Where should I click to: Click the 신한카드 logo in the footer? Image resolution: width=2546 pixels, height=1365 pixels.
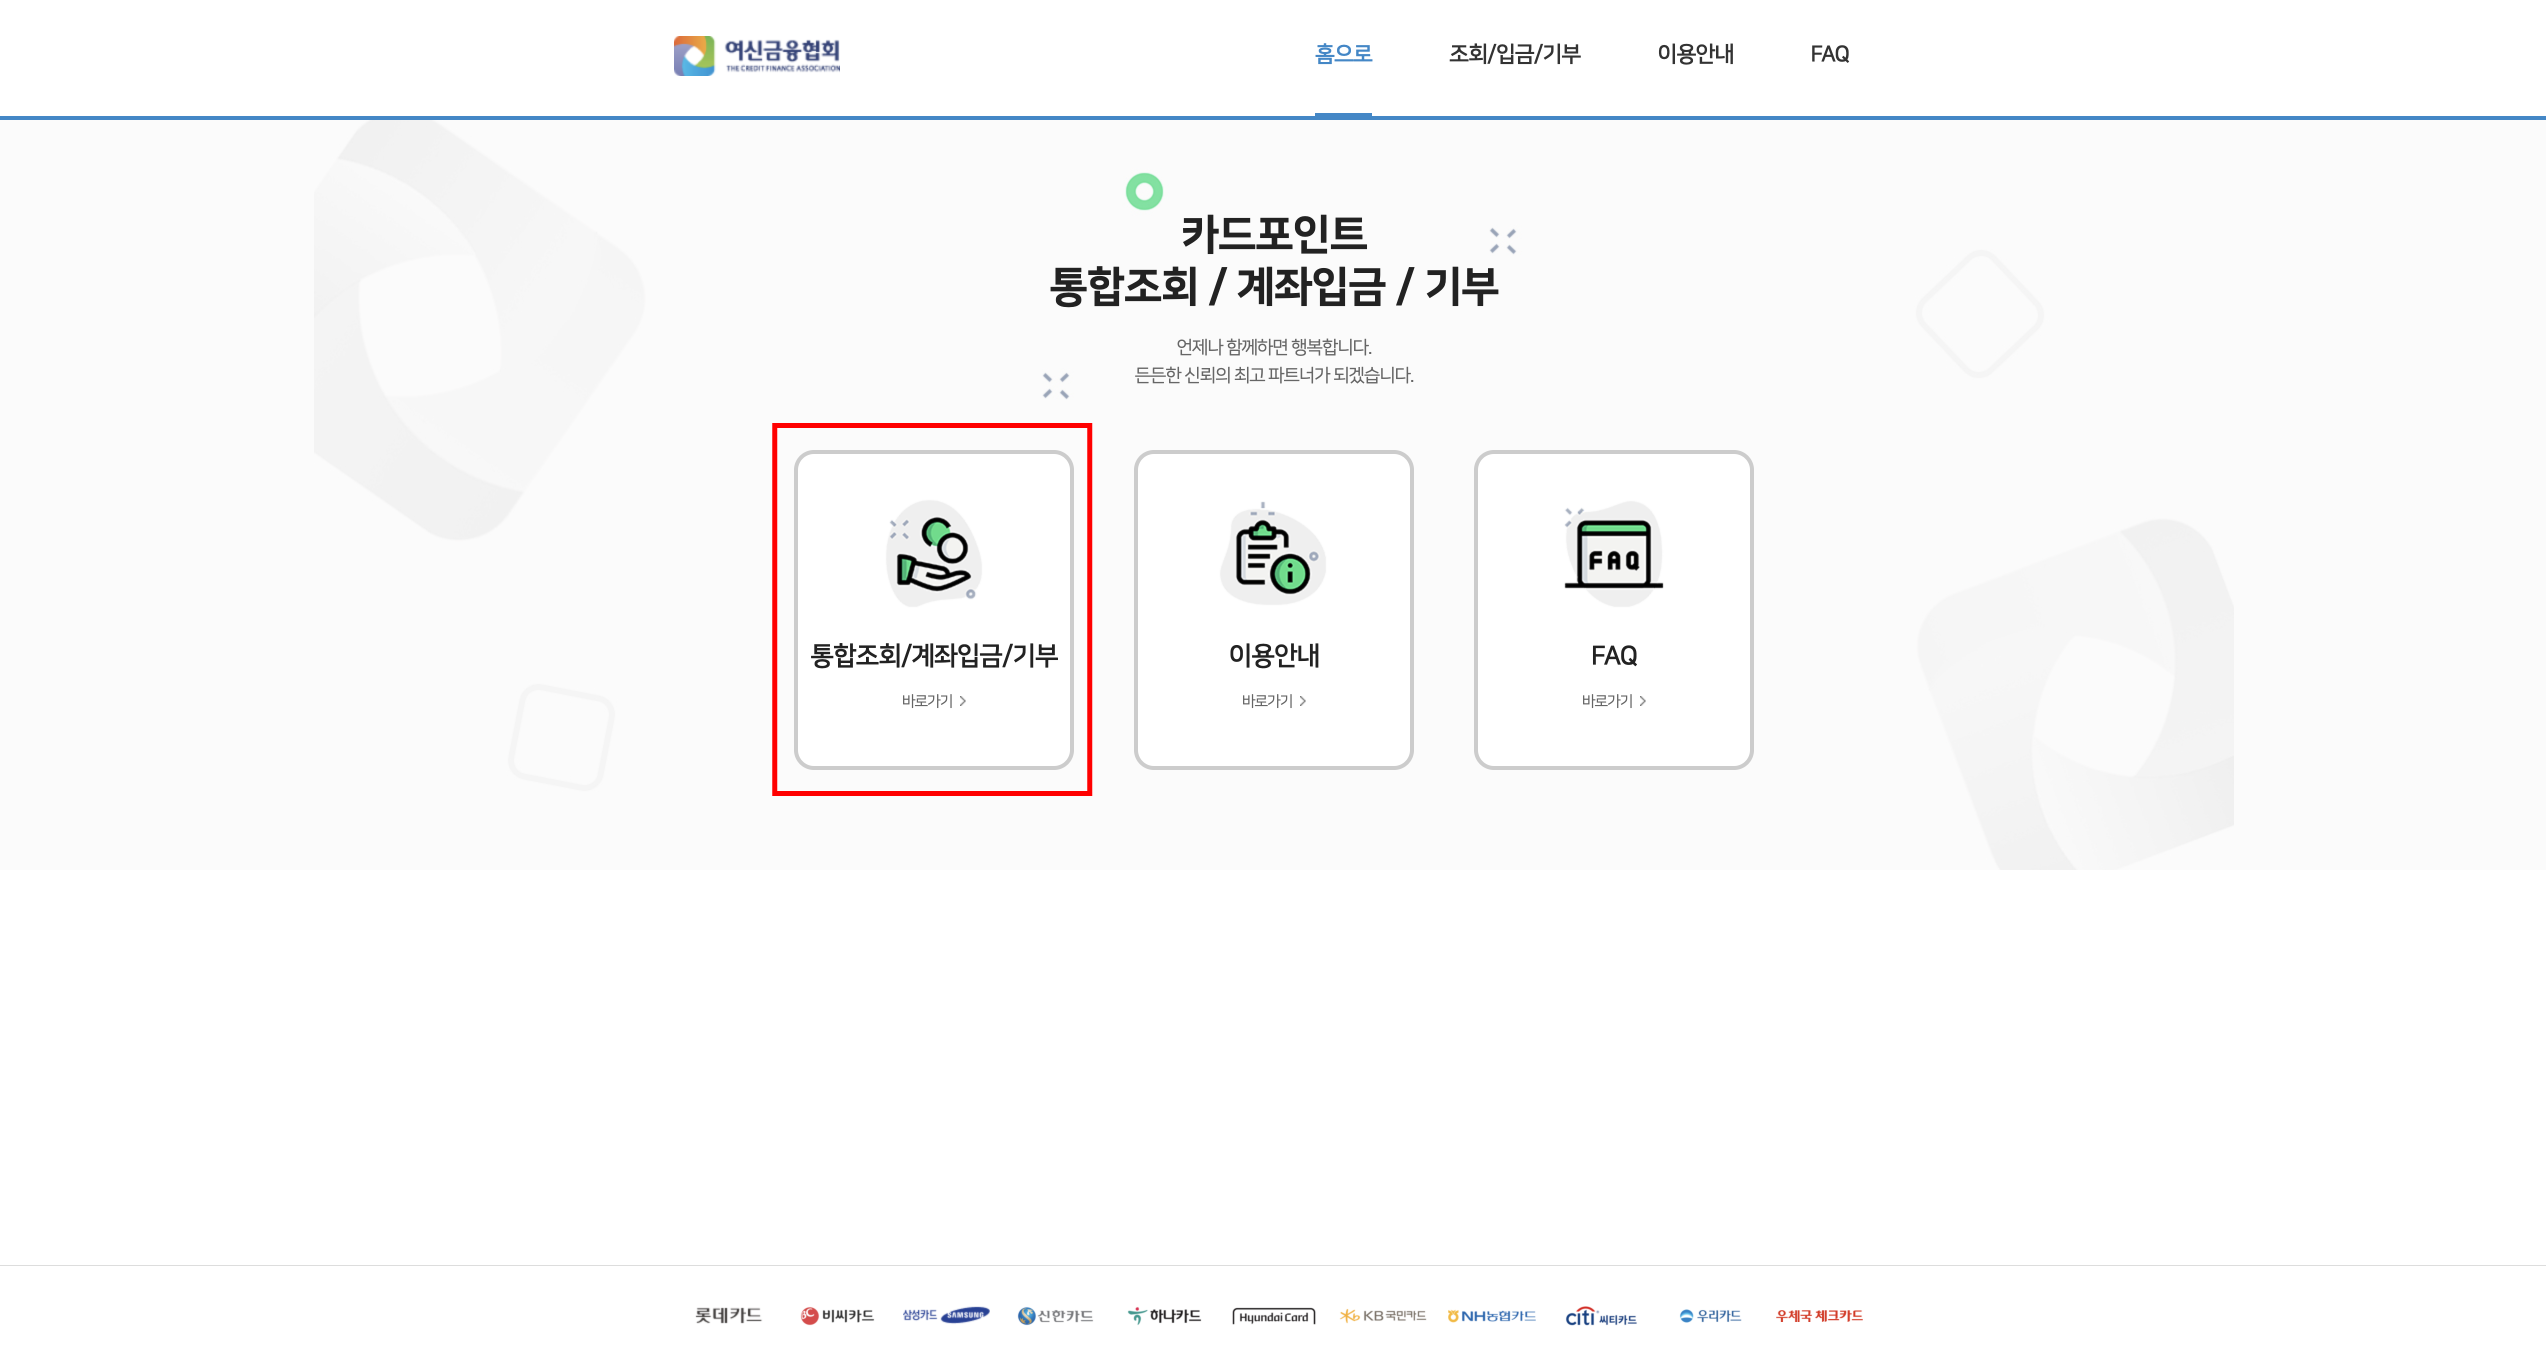click(x=1055, y=1315)
